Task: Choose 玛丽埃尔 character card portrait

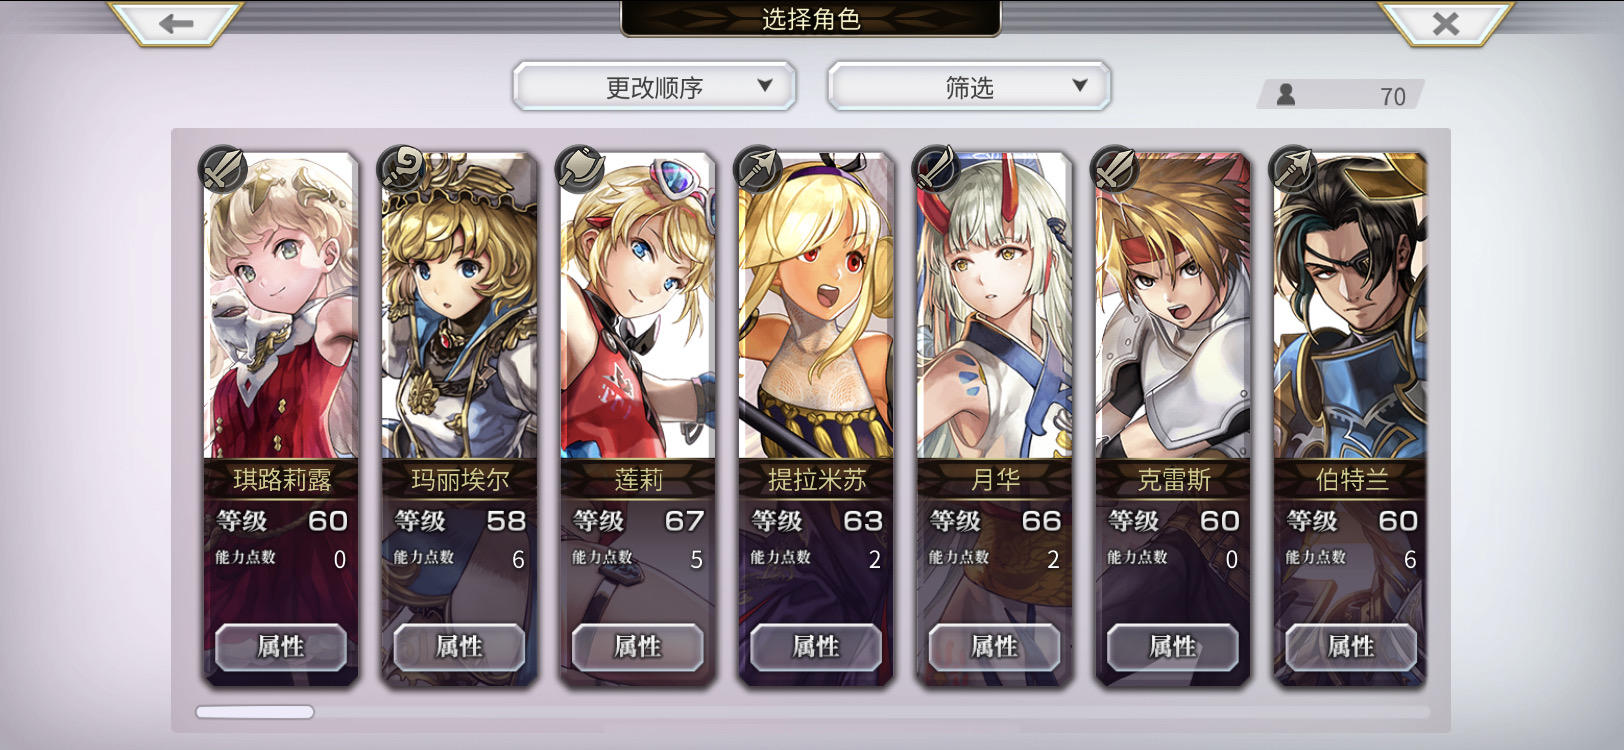Action: coord(459,306)
